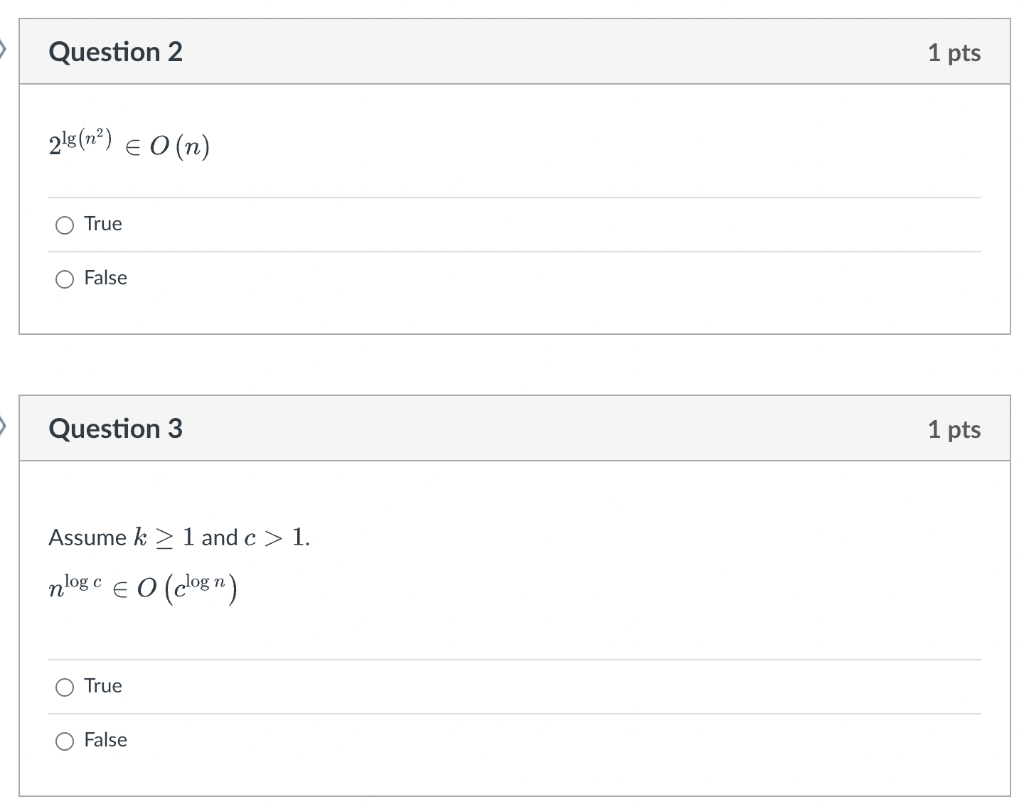1024x809 pixels.
Task: Click the 1 pts label on Question 3
Action: click(955, 429)
